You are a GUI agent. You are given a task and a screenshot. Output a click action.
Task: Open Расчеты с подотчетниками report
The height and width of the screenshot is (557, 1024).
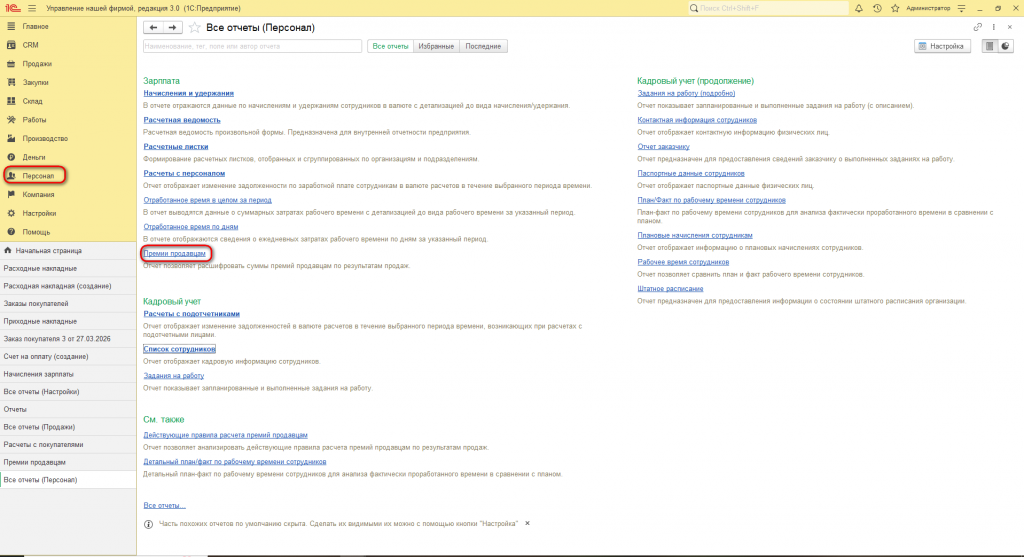click(x=191, y=314)
